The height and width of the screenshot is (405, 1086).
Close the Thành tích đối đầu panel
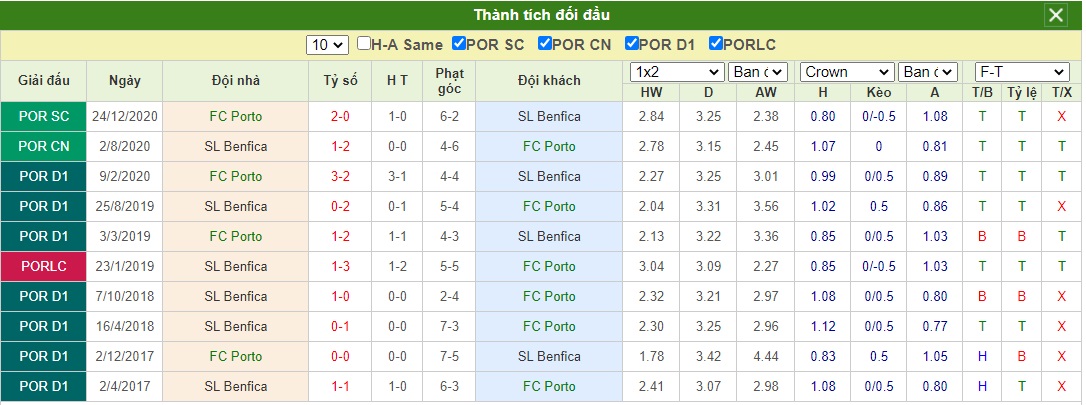[1056, 15]
